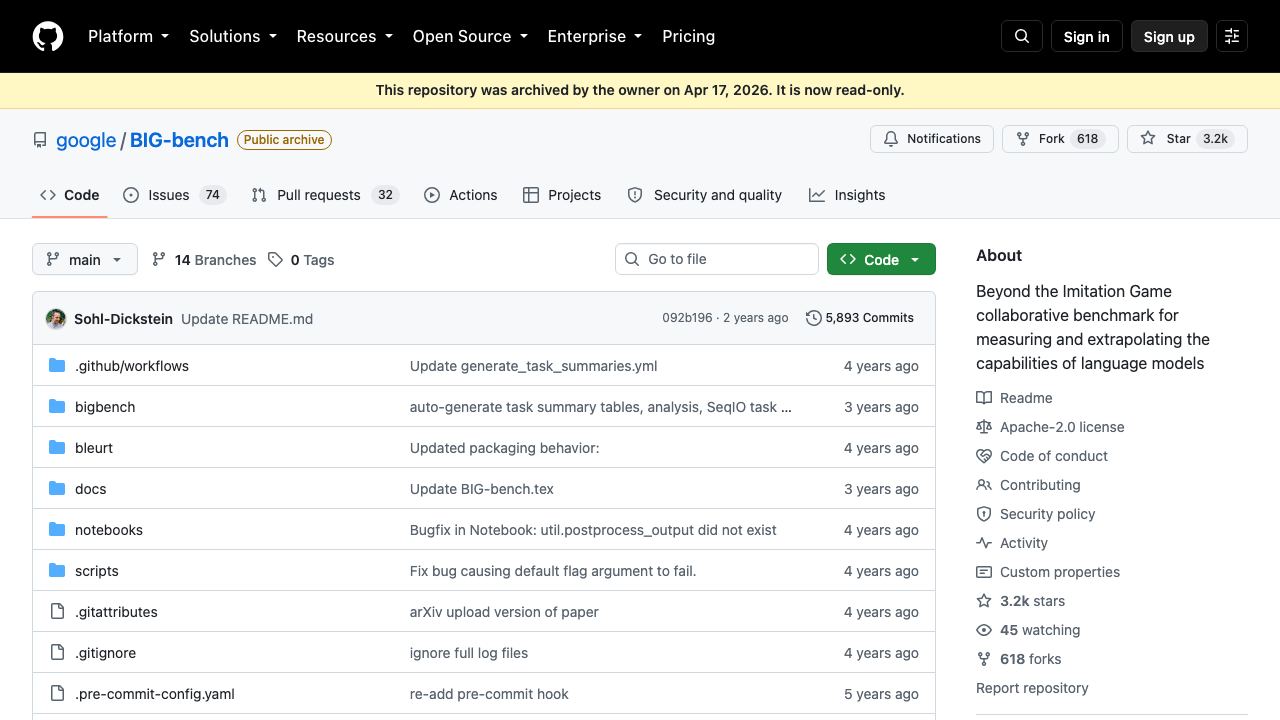1280x720 pixels.
Task: Click the bleurt folder icon
Action: click(x=57, y=448)
